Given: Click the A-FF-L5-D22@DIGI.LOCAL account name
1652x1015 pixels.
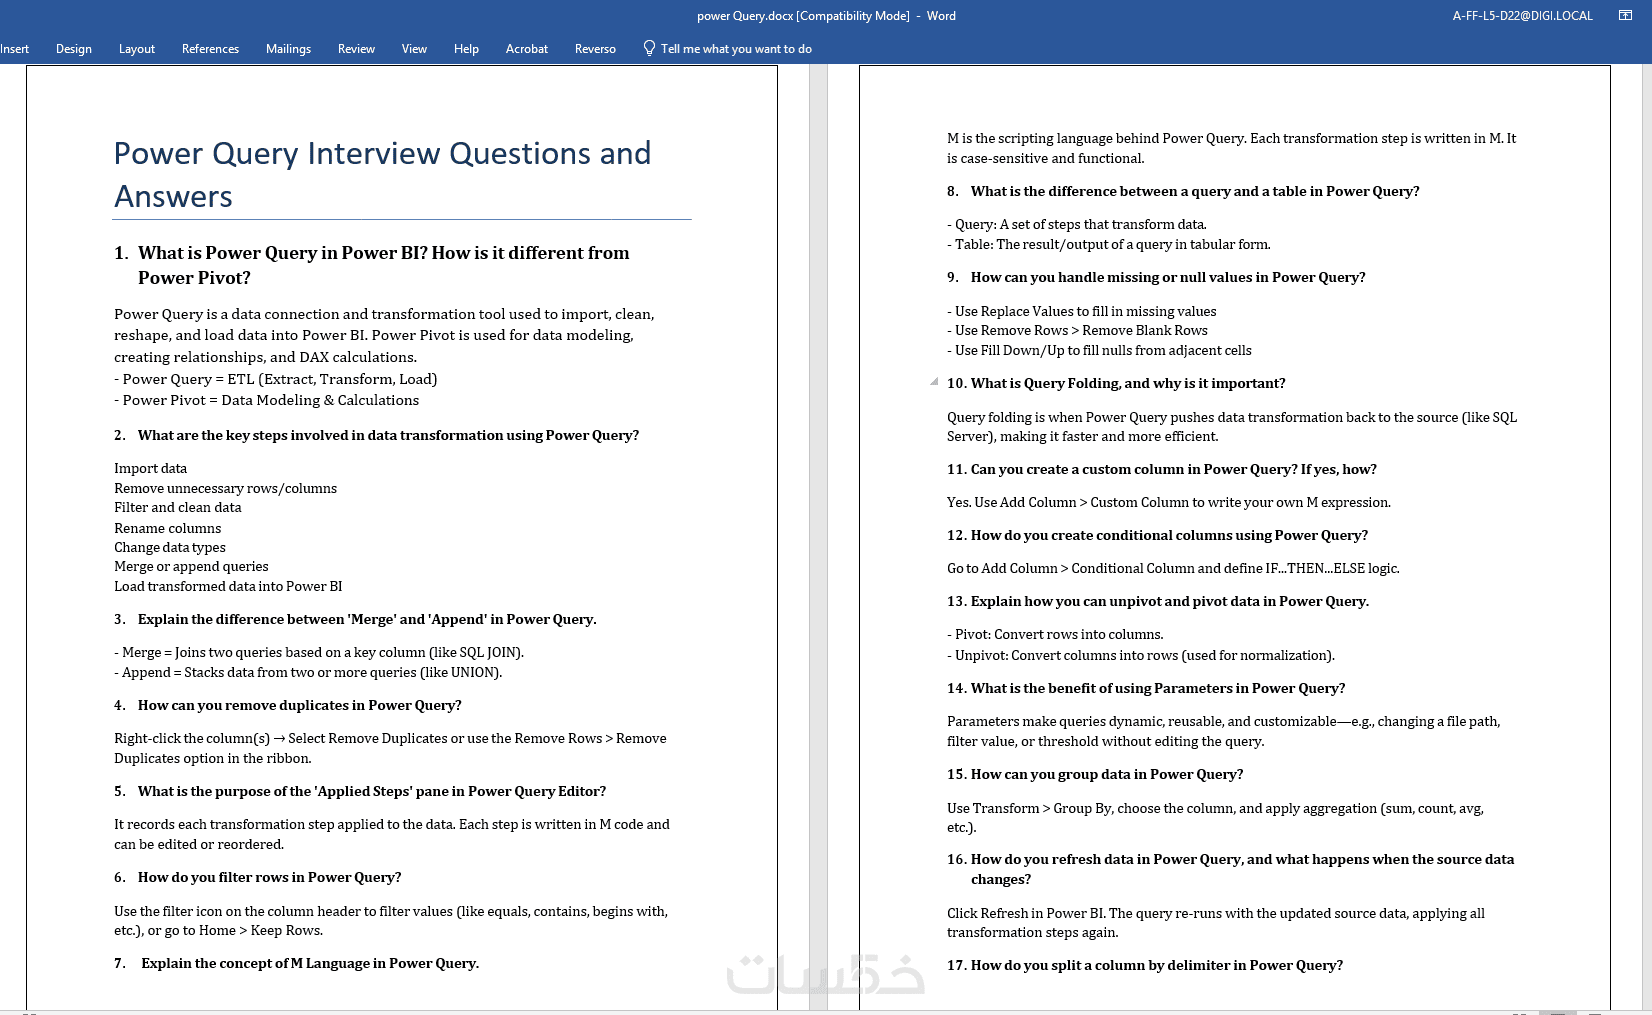Looking at the screenshot, I should pyautogui.click(x=1522, y=15).
